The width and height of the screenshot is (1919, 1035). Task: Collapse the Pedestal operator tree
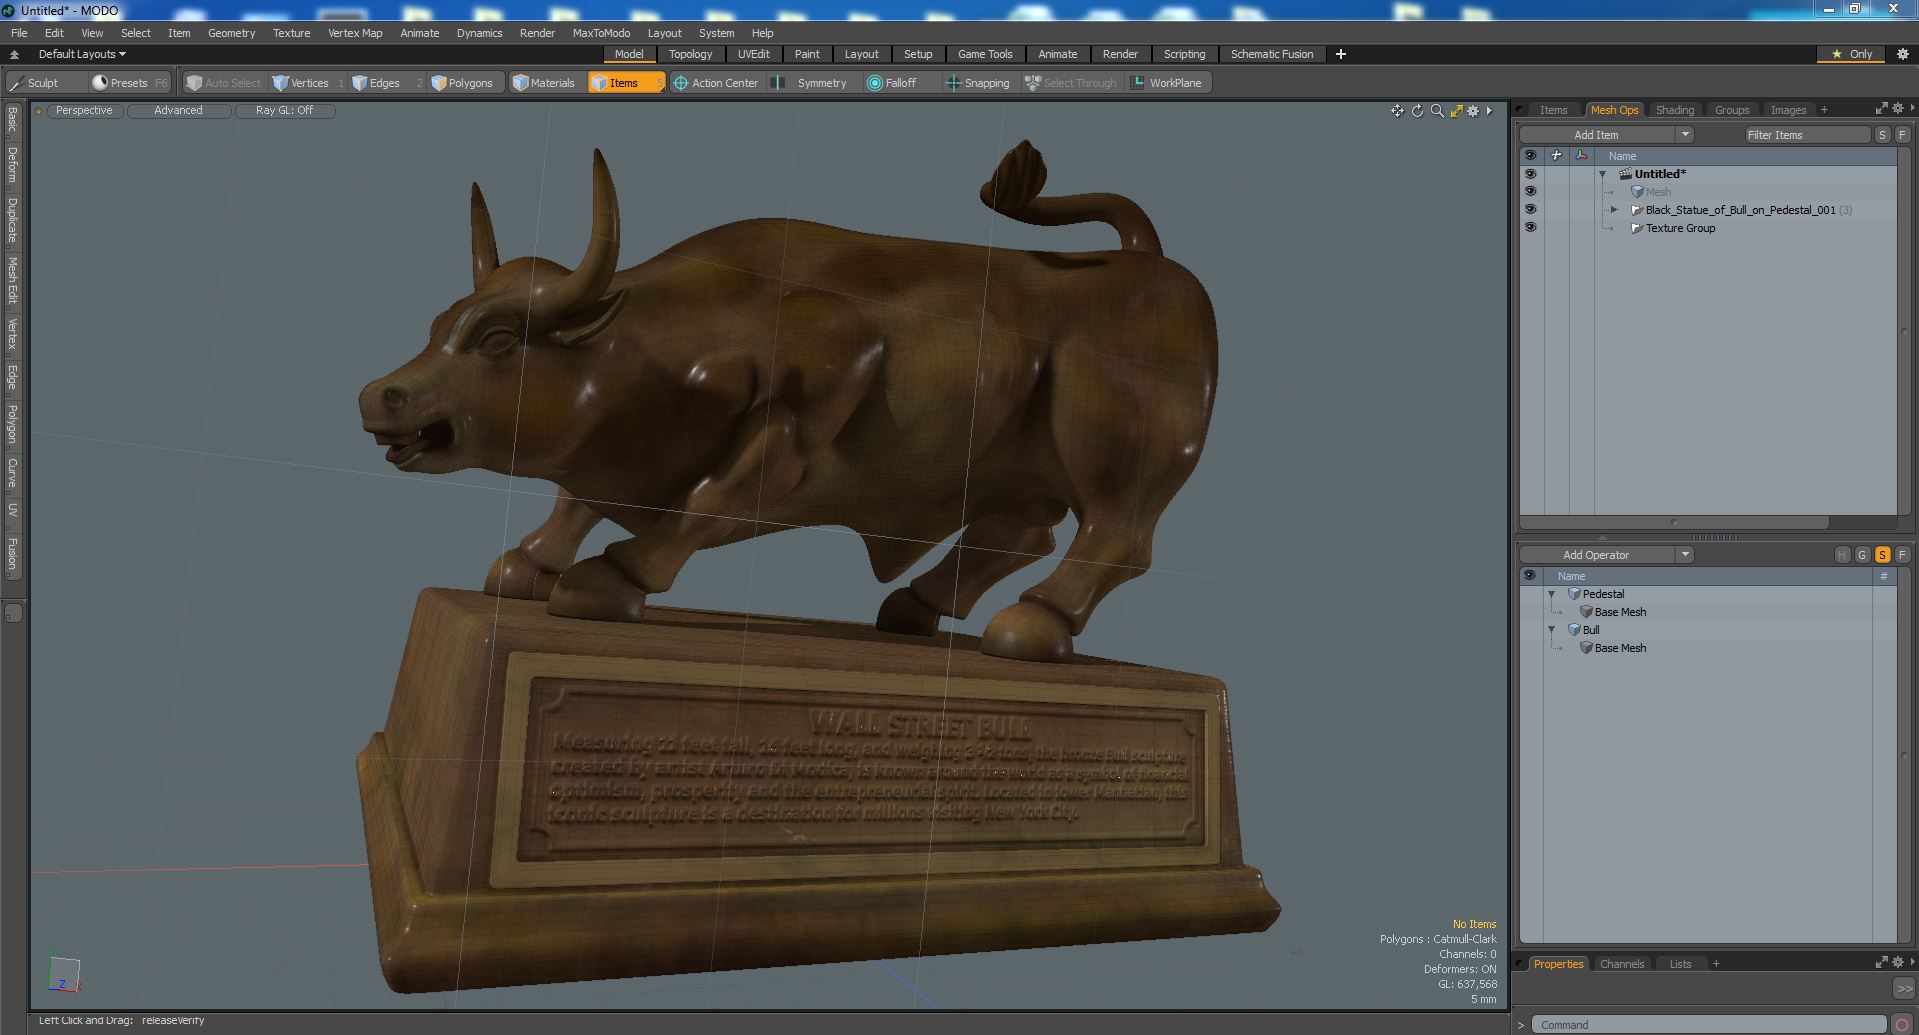[x=1552, y=594]
